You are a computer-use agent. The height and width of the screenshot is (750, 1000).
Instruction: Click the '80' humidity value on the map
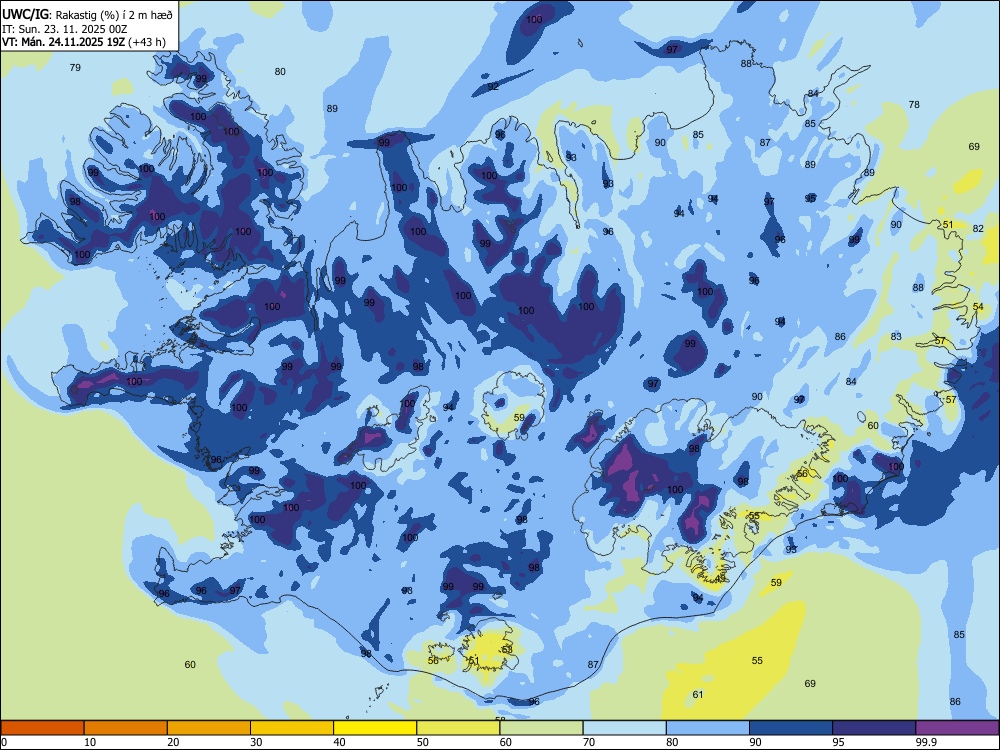[280, 71]
